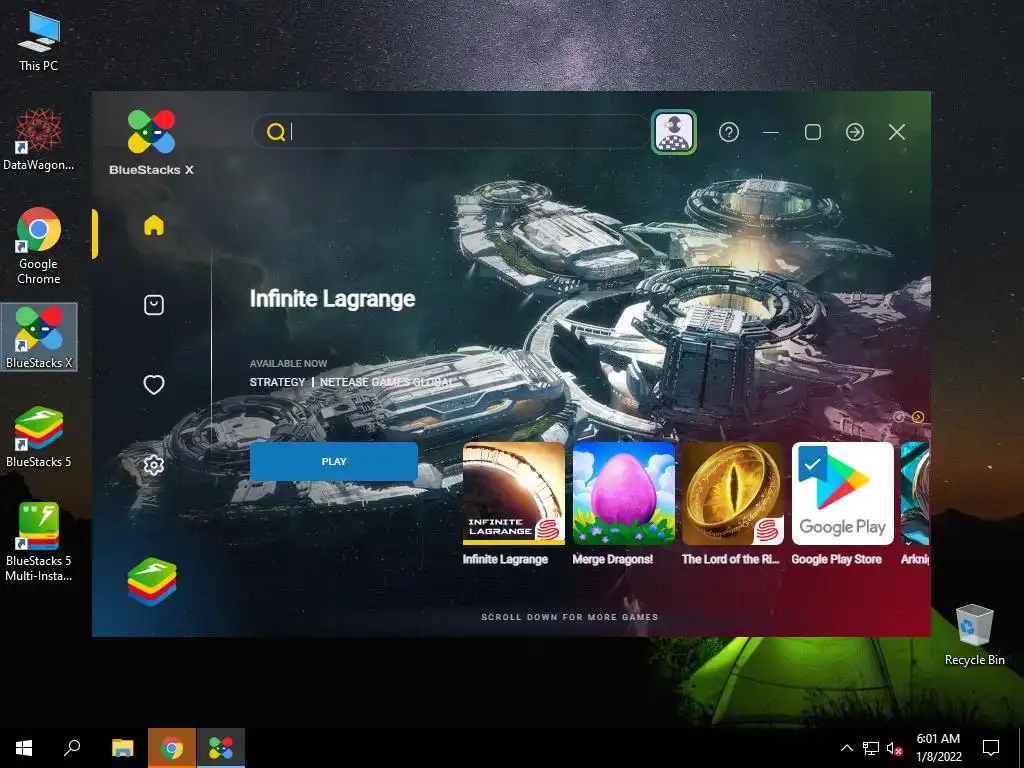
Task: Close the BlueStacks X window
Action: click(x=897, y=132)
